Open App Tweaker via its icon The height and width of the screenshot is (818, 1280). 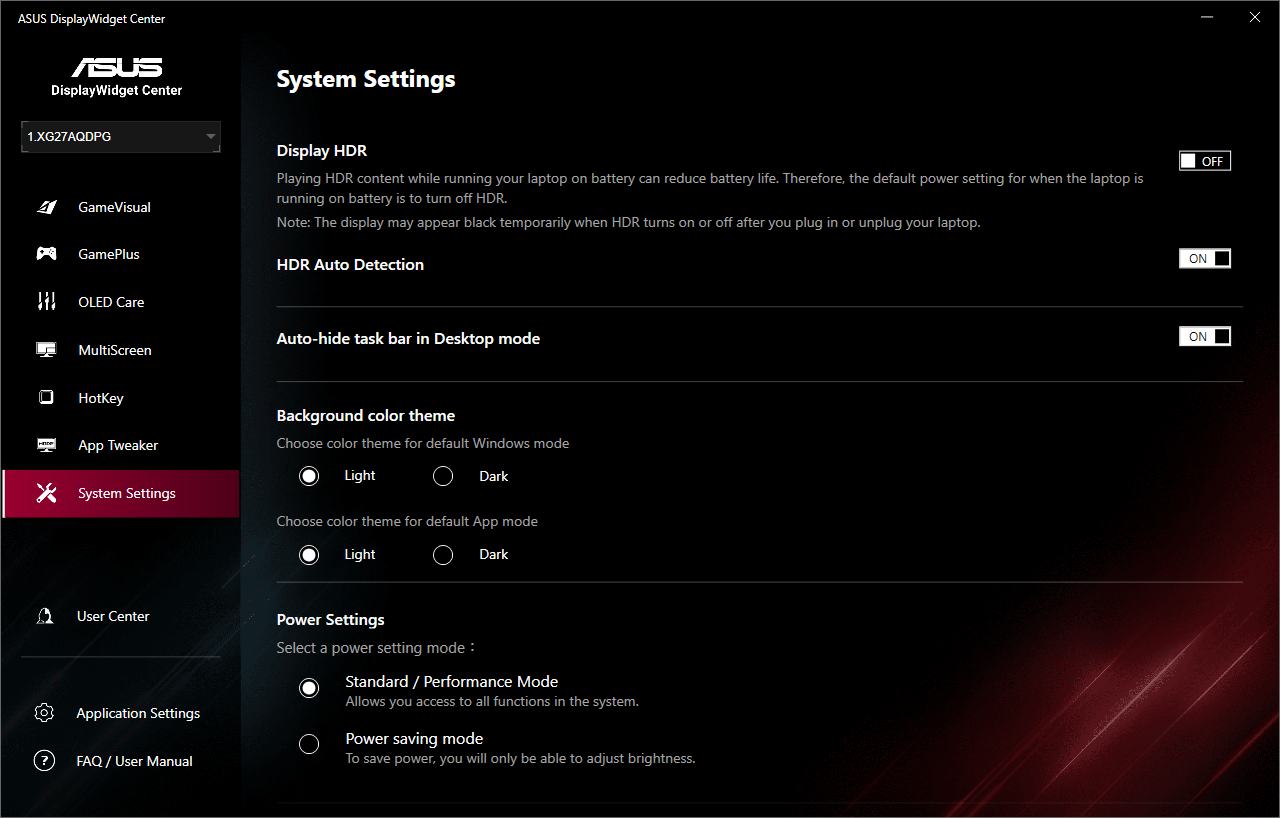pyautogui.click(x=46, y=445)
